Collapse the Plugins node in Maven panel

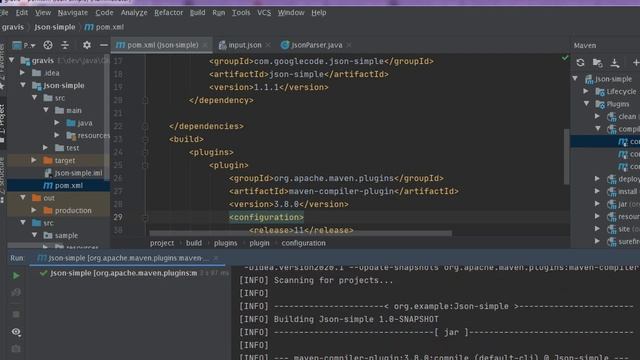(x=587, y=104)
